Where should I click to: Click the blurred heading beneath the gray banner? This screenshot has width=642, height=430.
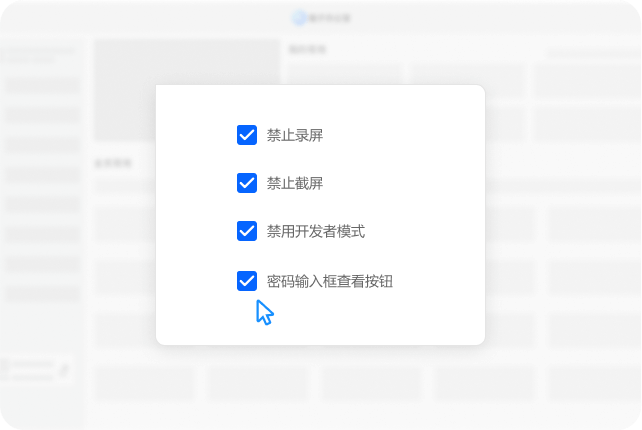click(113, 163)
